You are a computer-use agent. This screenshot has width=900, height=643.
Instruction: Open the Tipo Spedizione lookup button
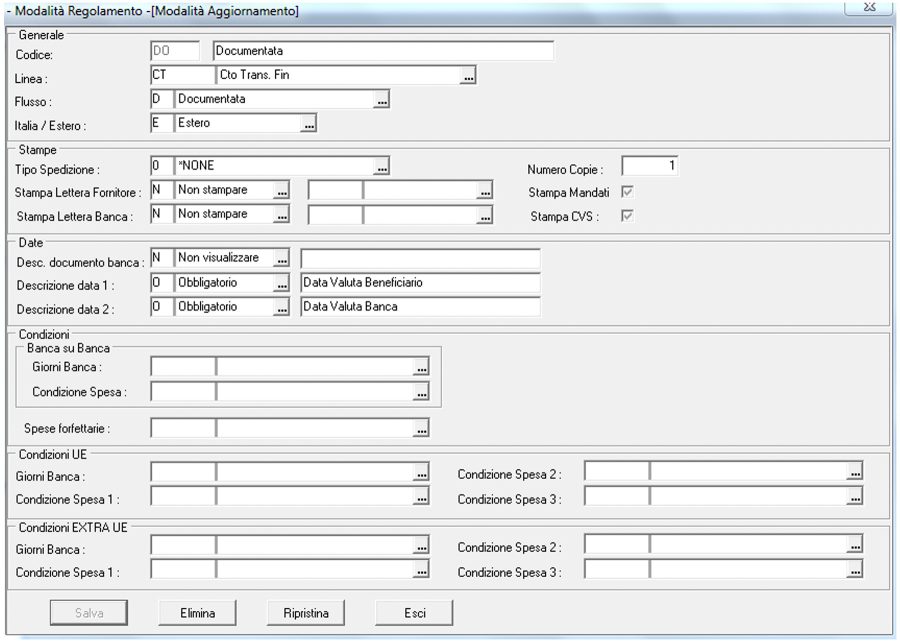(381, 166)
